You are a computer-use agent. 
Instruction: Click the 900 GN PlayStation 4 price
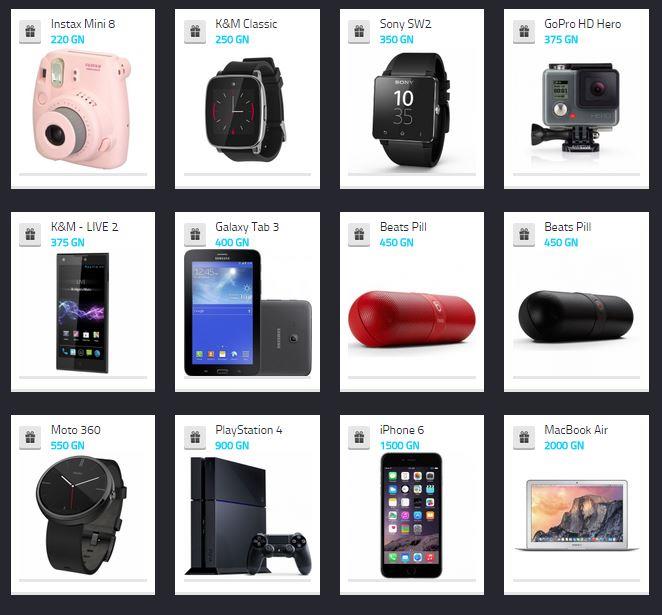click(232, 446)
